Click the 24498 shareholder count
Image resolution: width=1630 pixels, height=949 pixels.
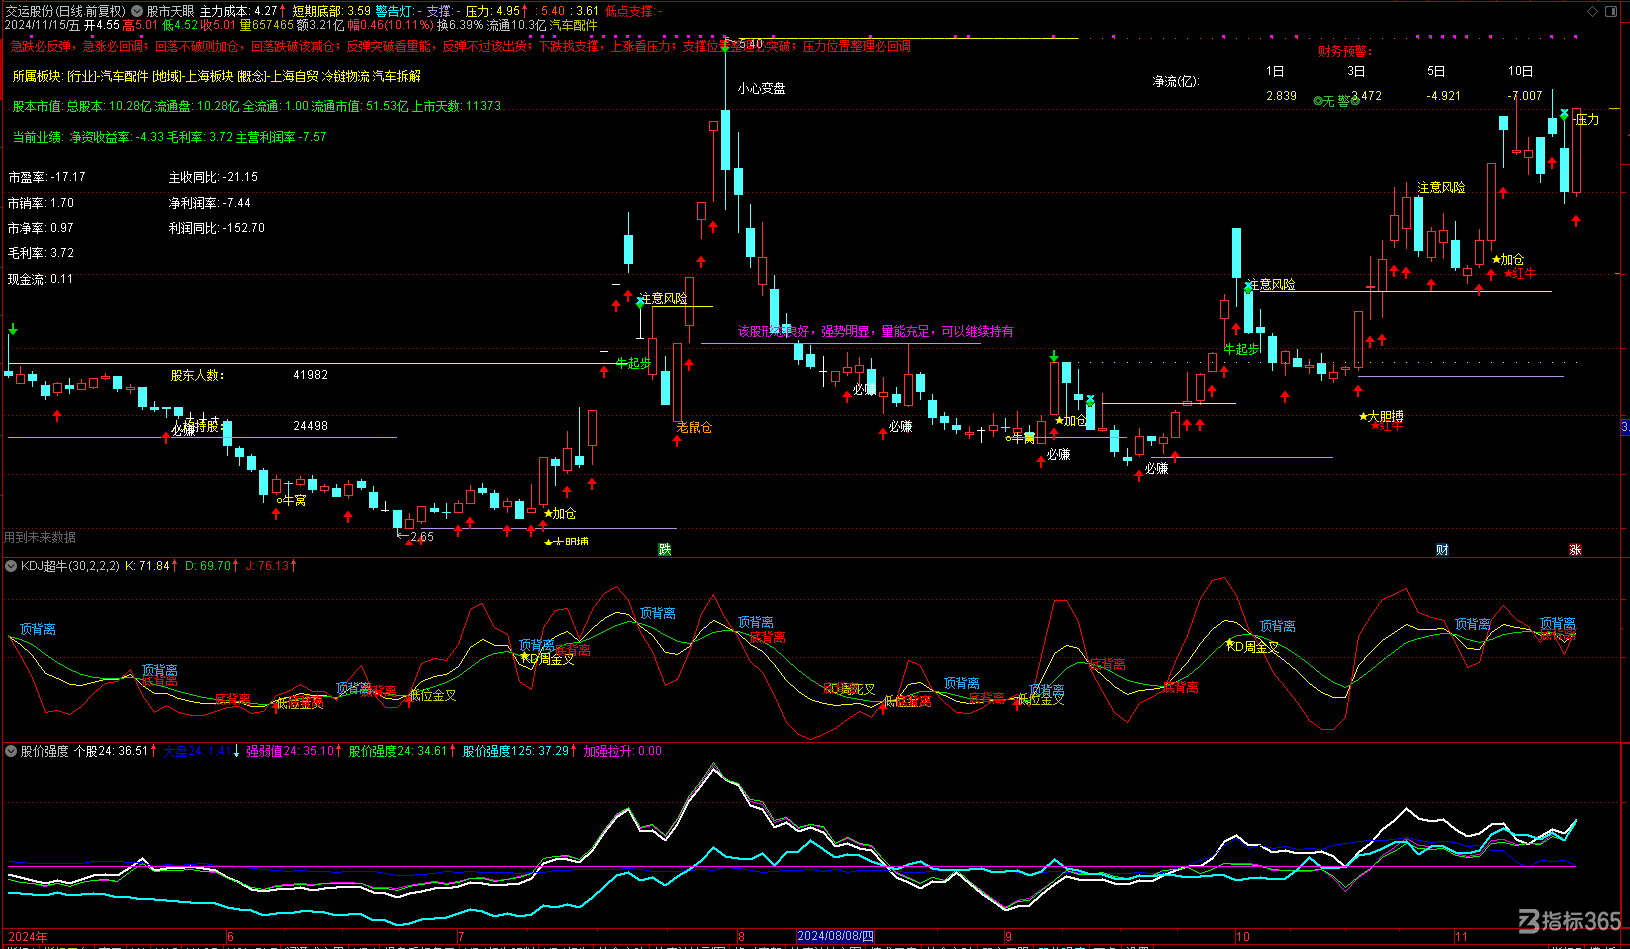pyautogui.click(x=310, y=426)
